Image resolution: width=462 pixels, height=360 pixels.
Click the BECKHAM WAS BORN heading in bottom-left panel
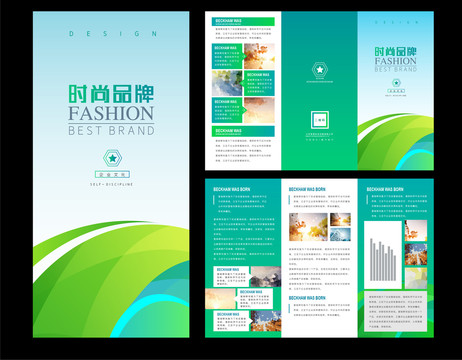point(231,189)
